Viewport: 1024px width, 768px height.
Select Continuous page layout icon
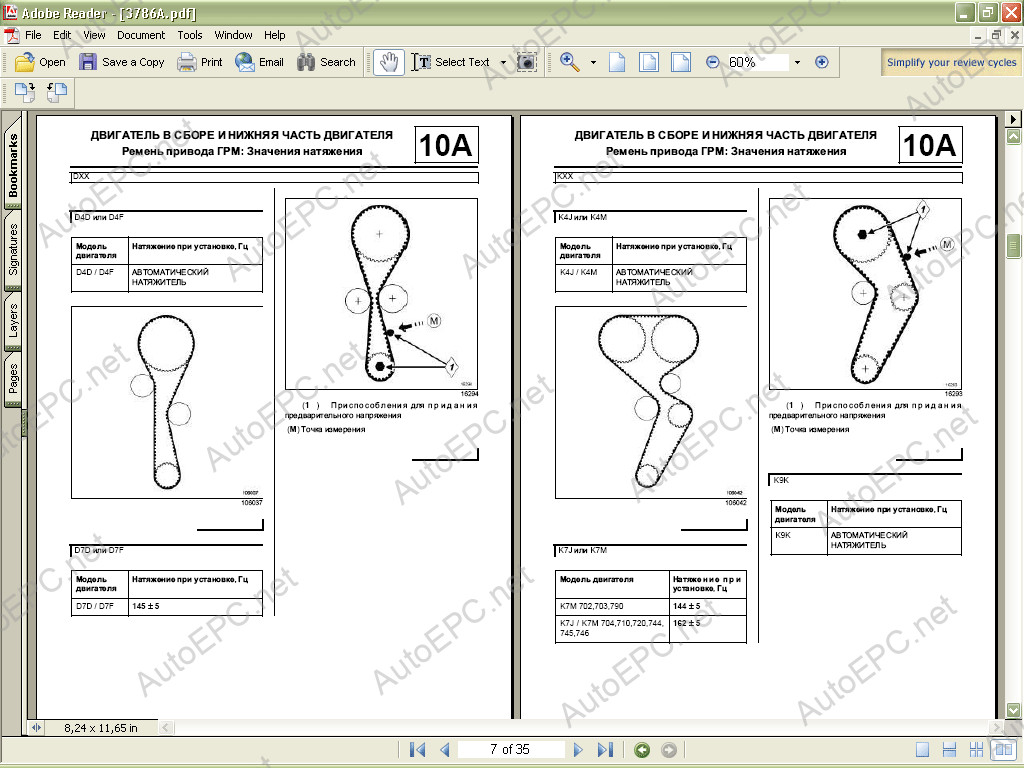pos(950,750)
